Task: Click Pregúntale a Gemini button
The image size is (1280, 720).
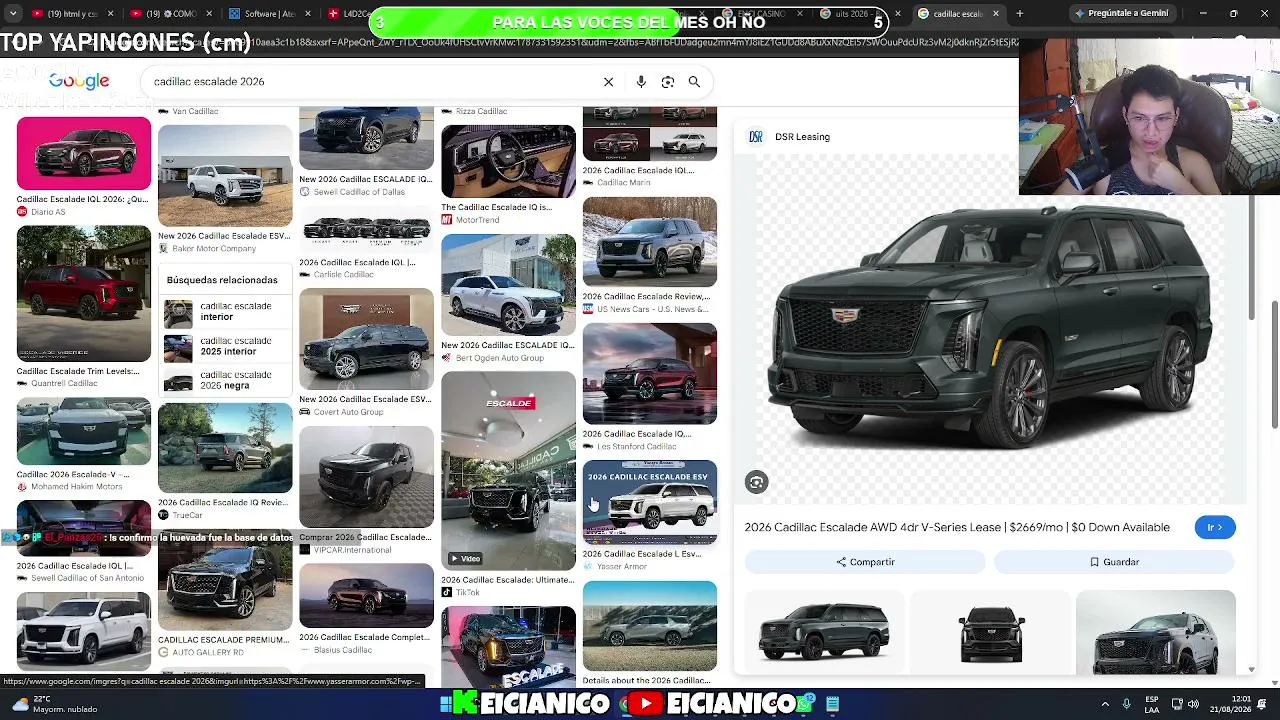Action: 1121,14
